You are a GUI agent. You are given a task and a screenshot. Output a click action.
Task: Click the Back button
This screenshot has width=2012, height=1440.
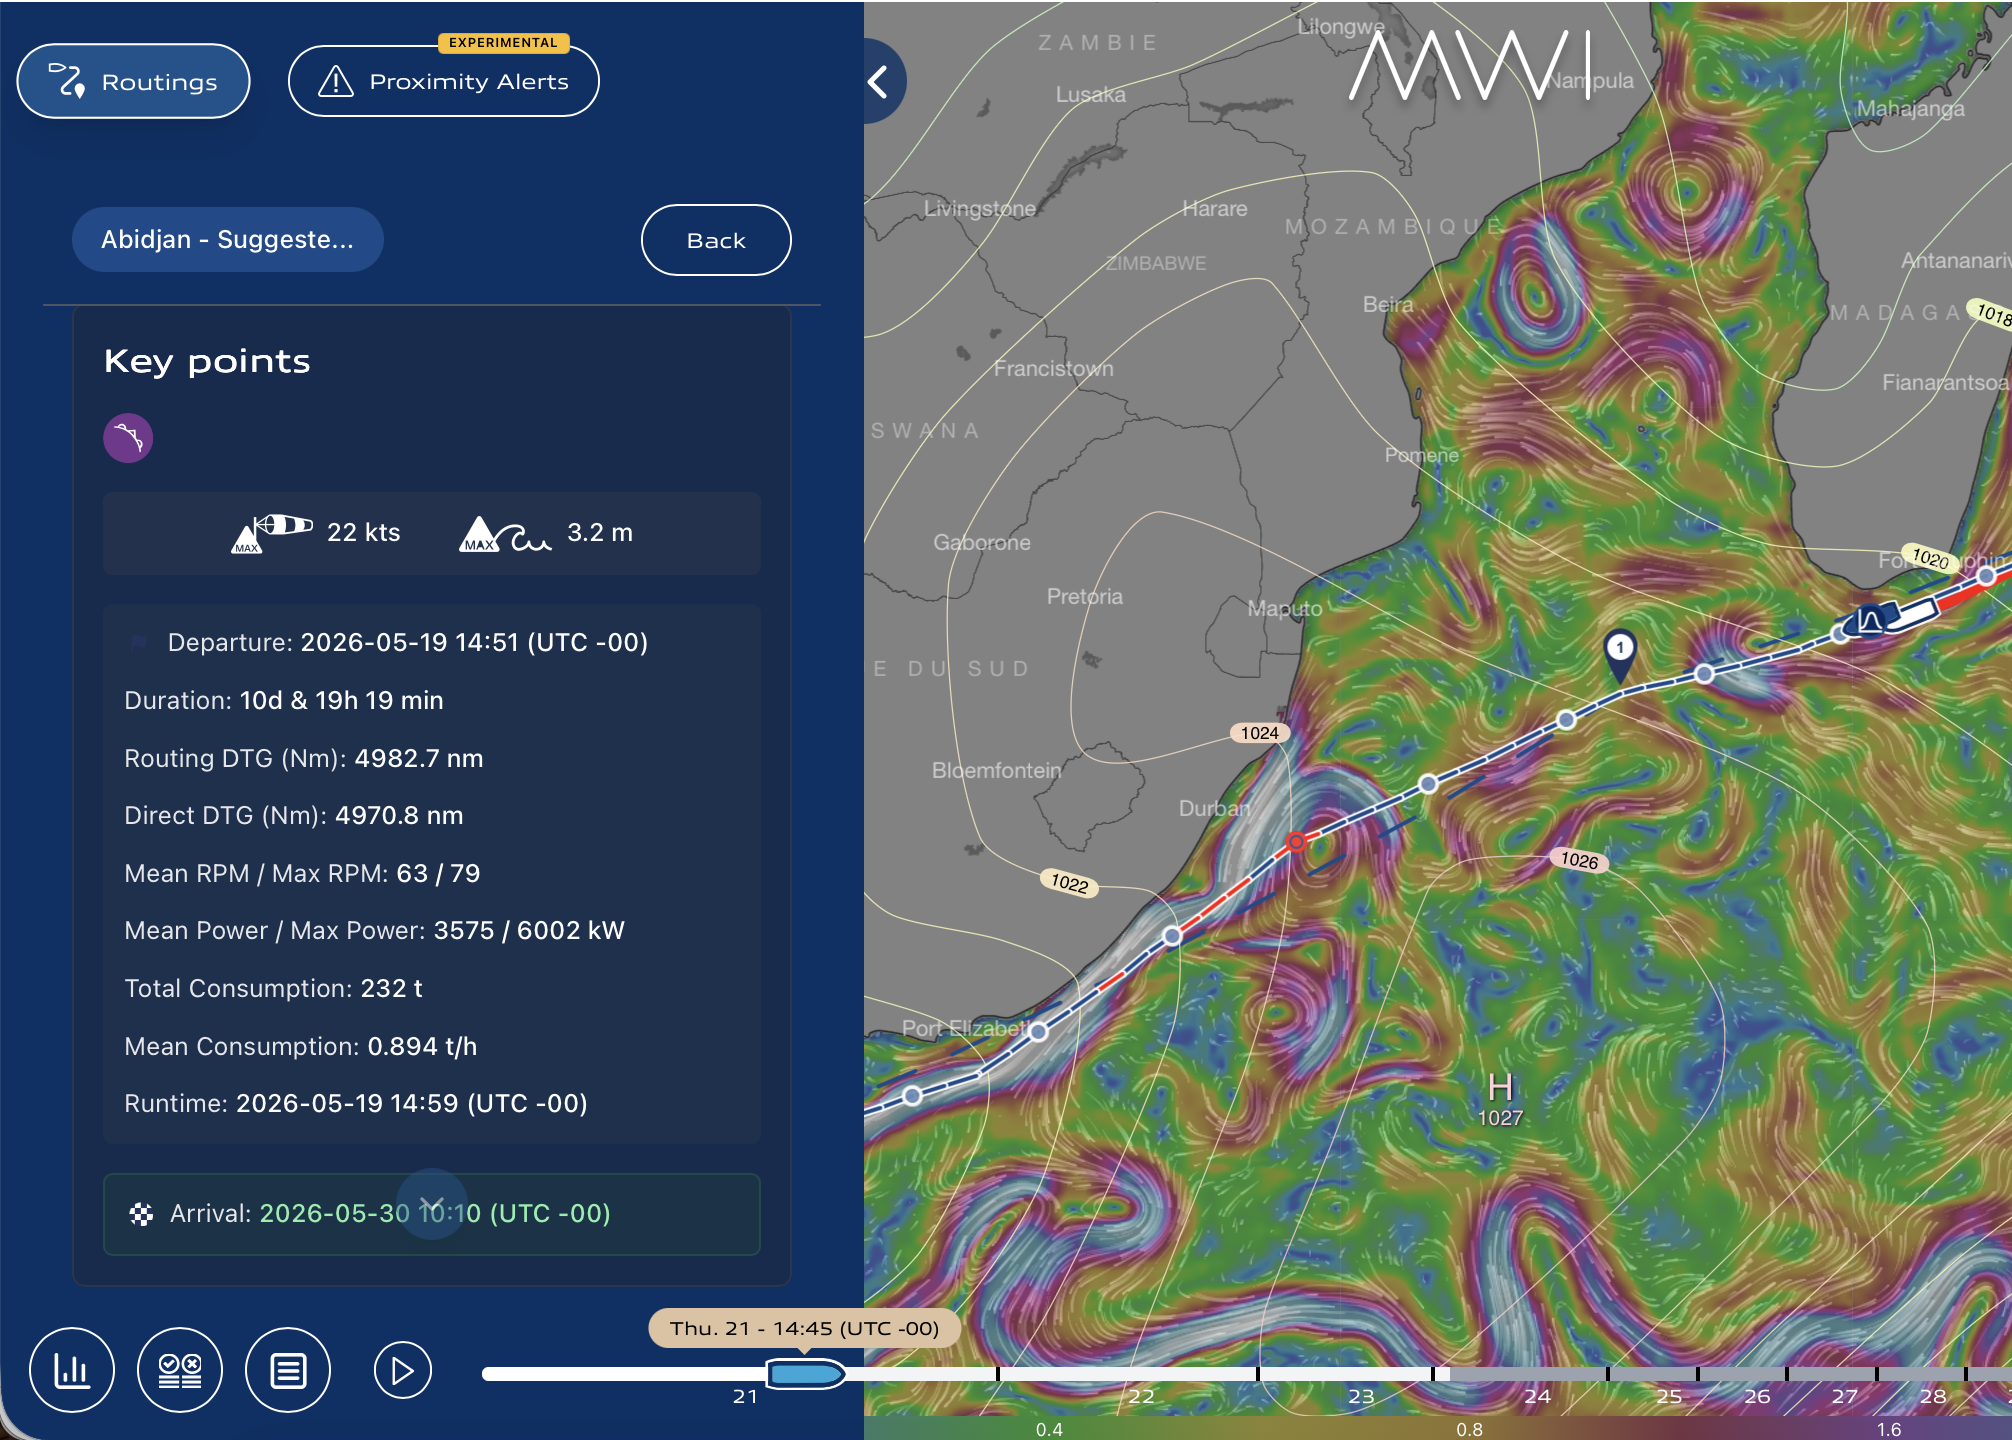click(x=716, y=240)
